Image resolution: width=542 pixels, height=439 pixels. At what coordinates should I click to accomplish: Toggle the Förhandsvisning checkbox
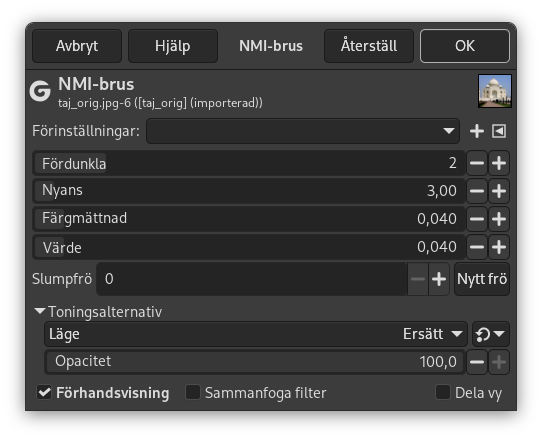tap(44, 393)
